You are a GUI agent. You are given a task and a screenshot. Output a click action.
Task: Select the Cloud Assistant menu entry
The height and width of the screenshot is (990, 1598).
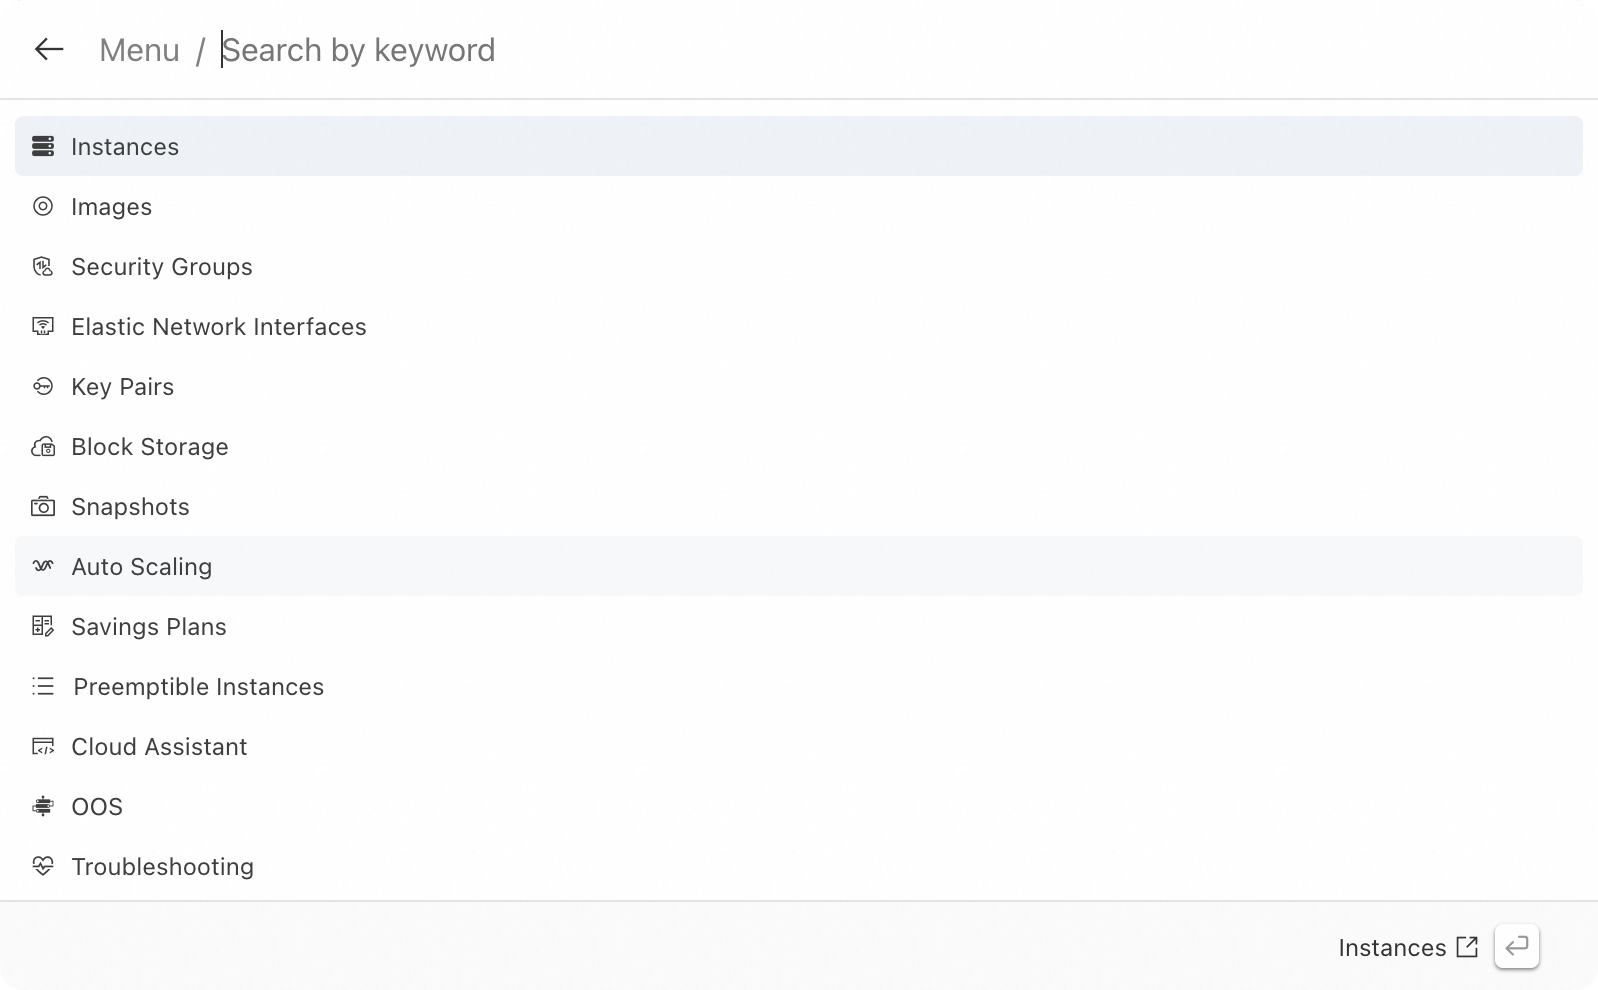pos(159,747)
